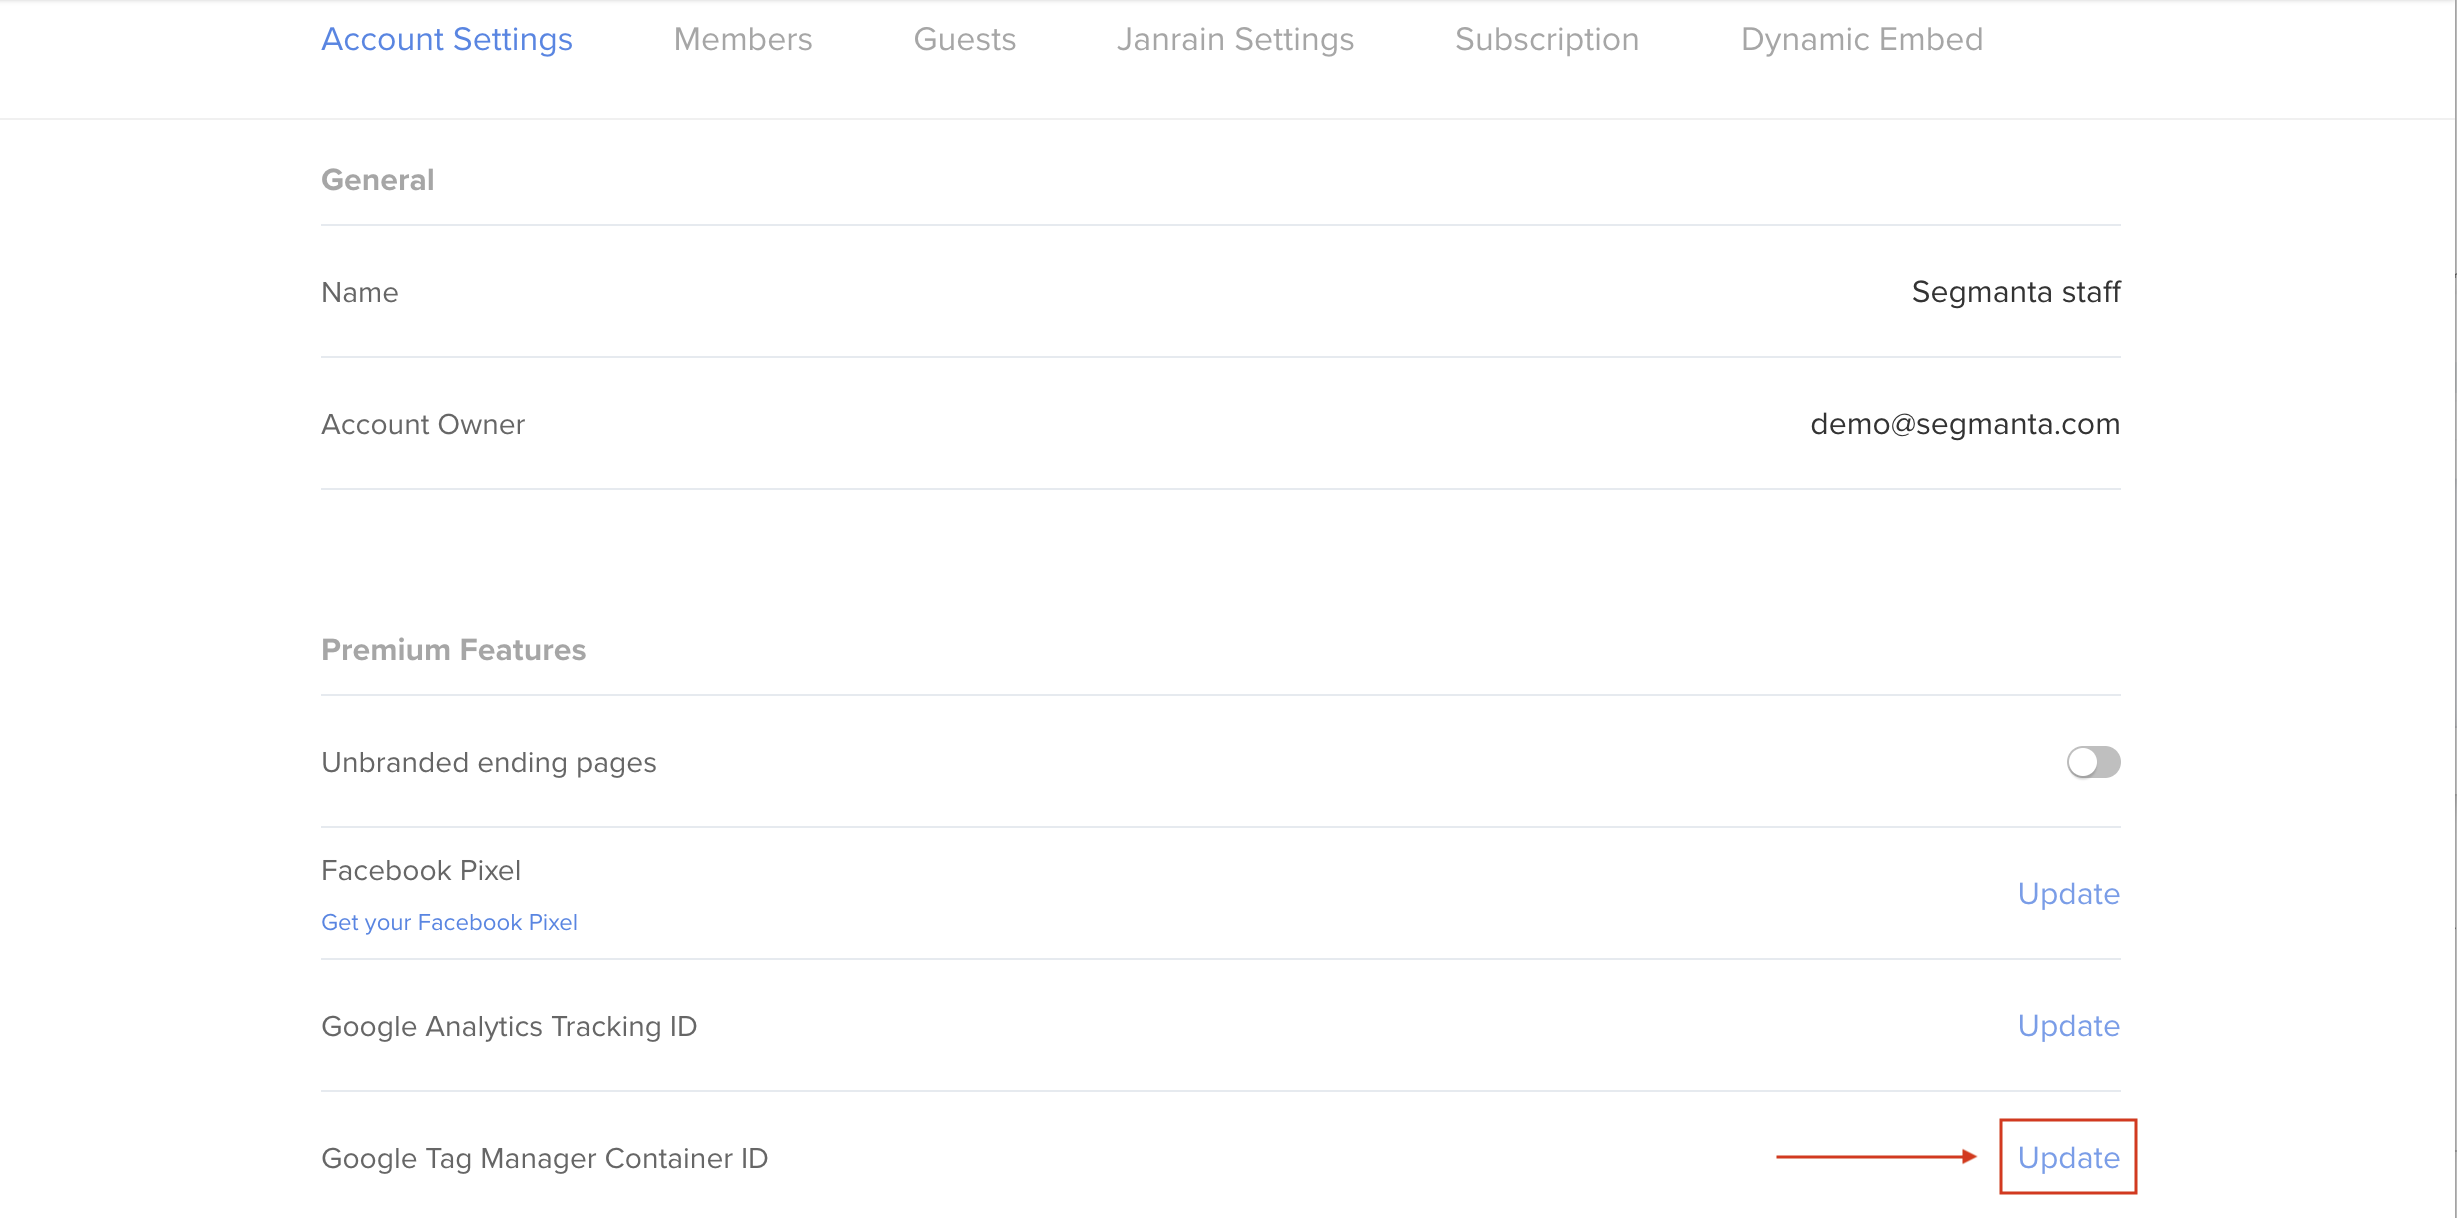Click the General section heading
Viewport: 2457px width, 1218px height.
[378, 180]
